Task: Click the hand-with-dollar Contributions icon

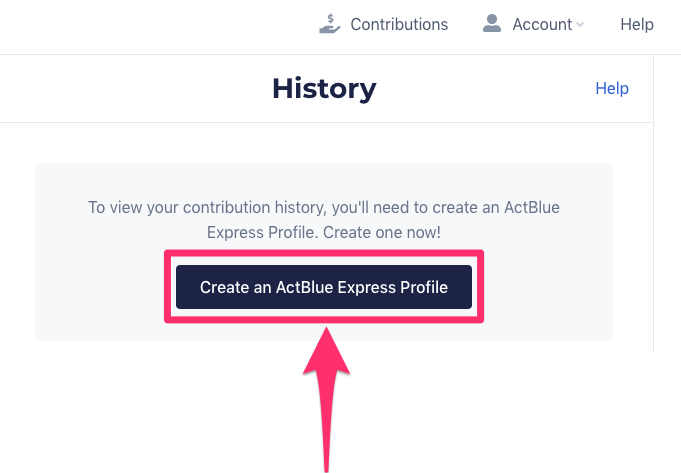Action: [x=329, y=23]
